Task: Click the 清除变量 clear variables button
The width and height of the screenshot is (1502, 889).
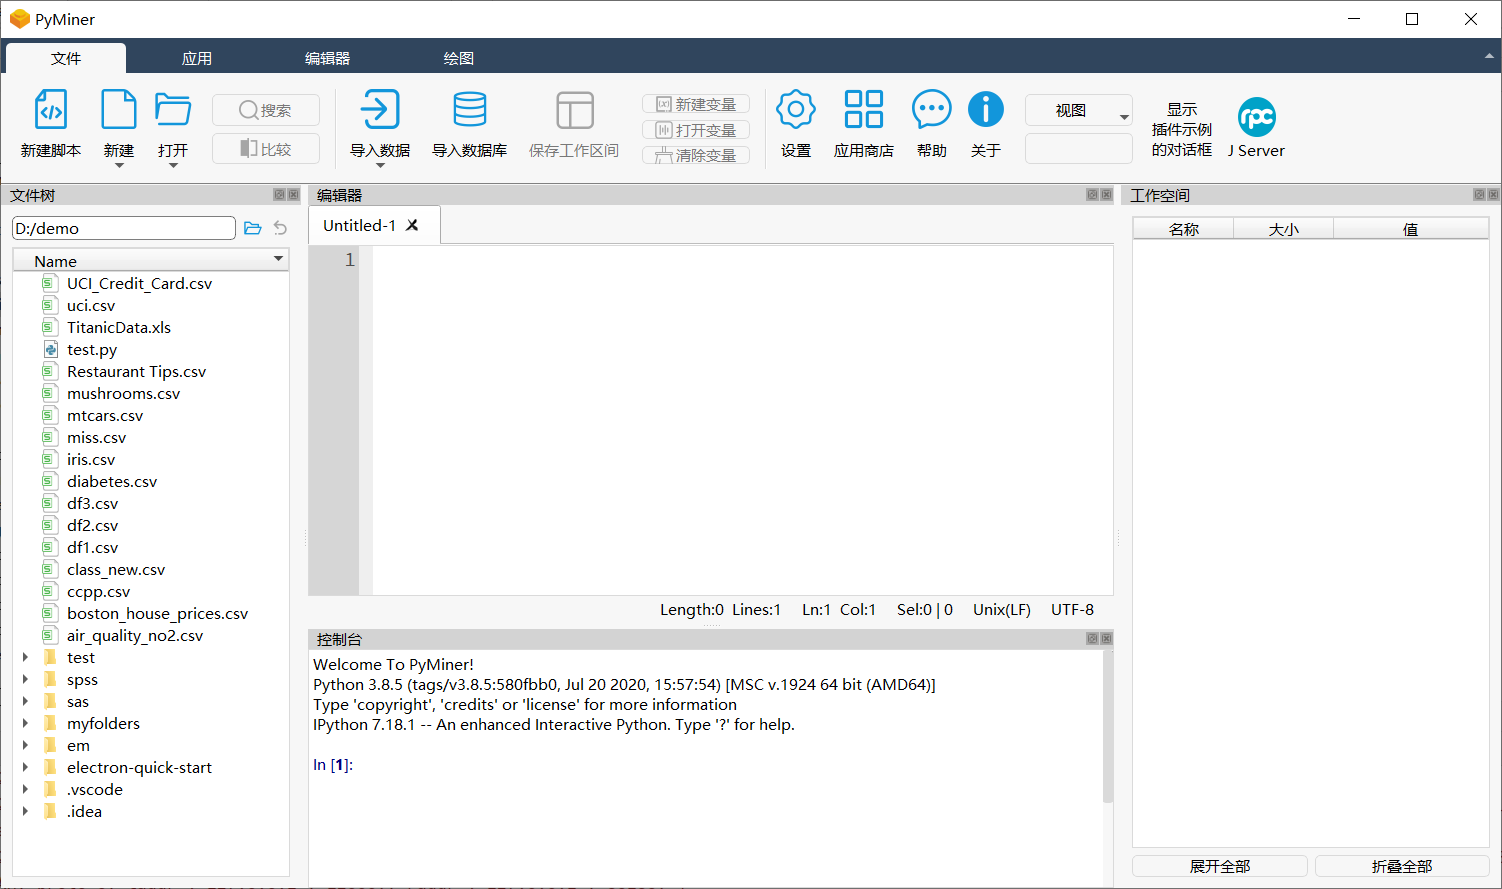Action: coord(696,155)
